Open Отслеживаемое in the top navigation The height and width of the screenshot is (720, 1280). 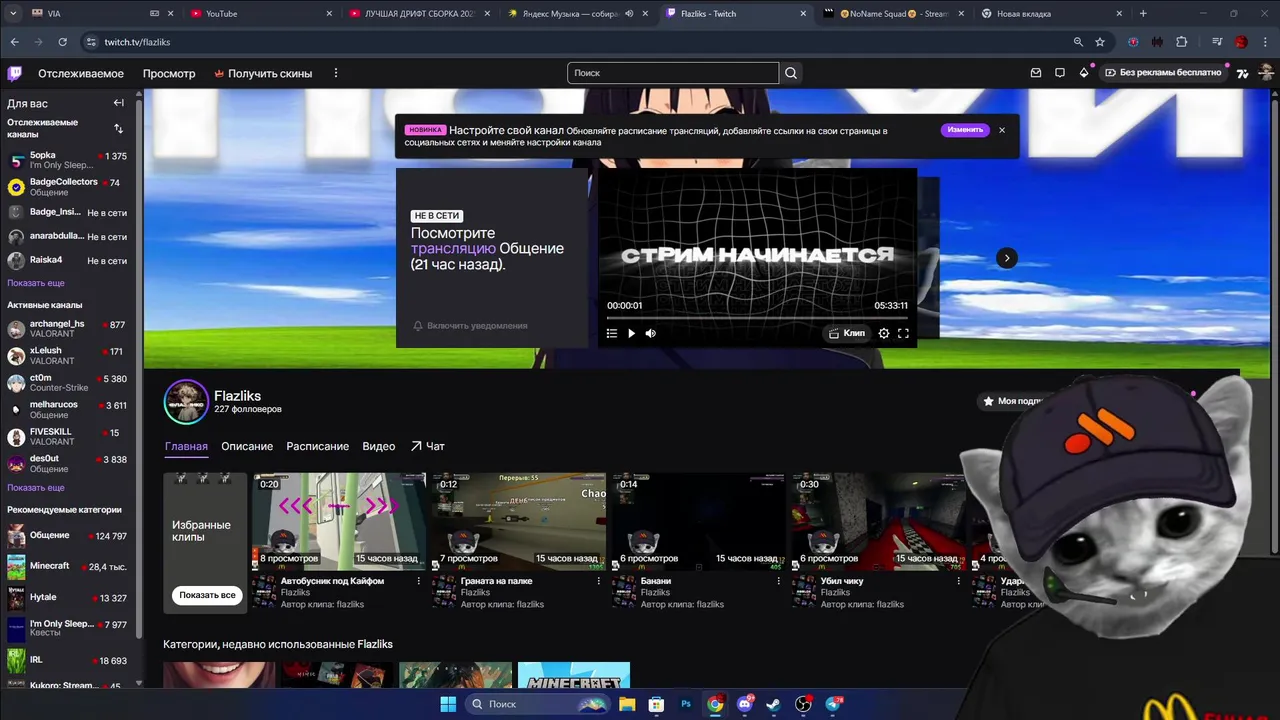click(x=81, y=73)
